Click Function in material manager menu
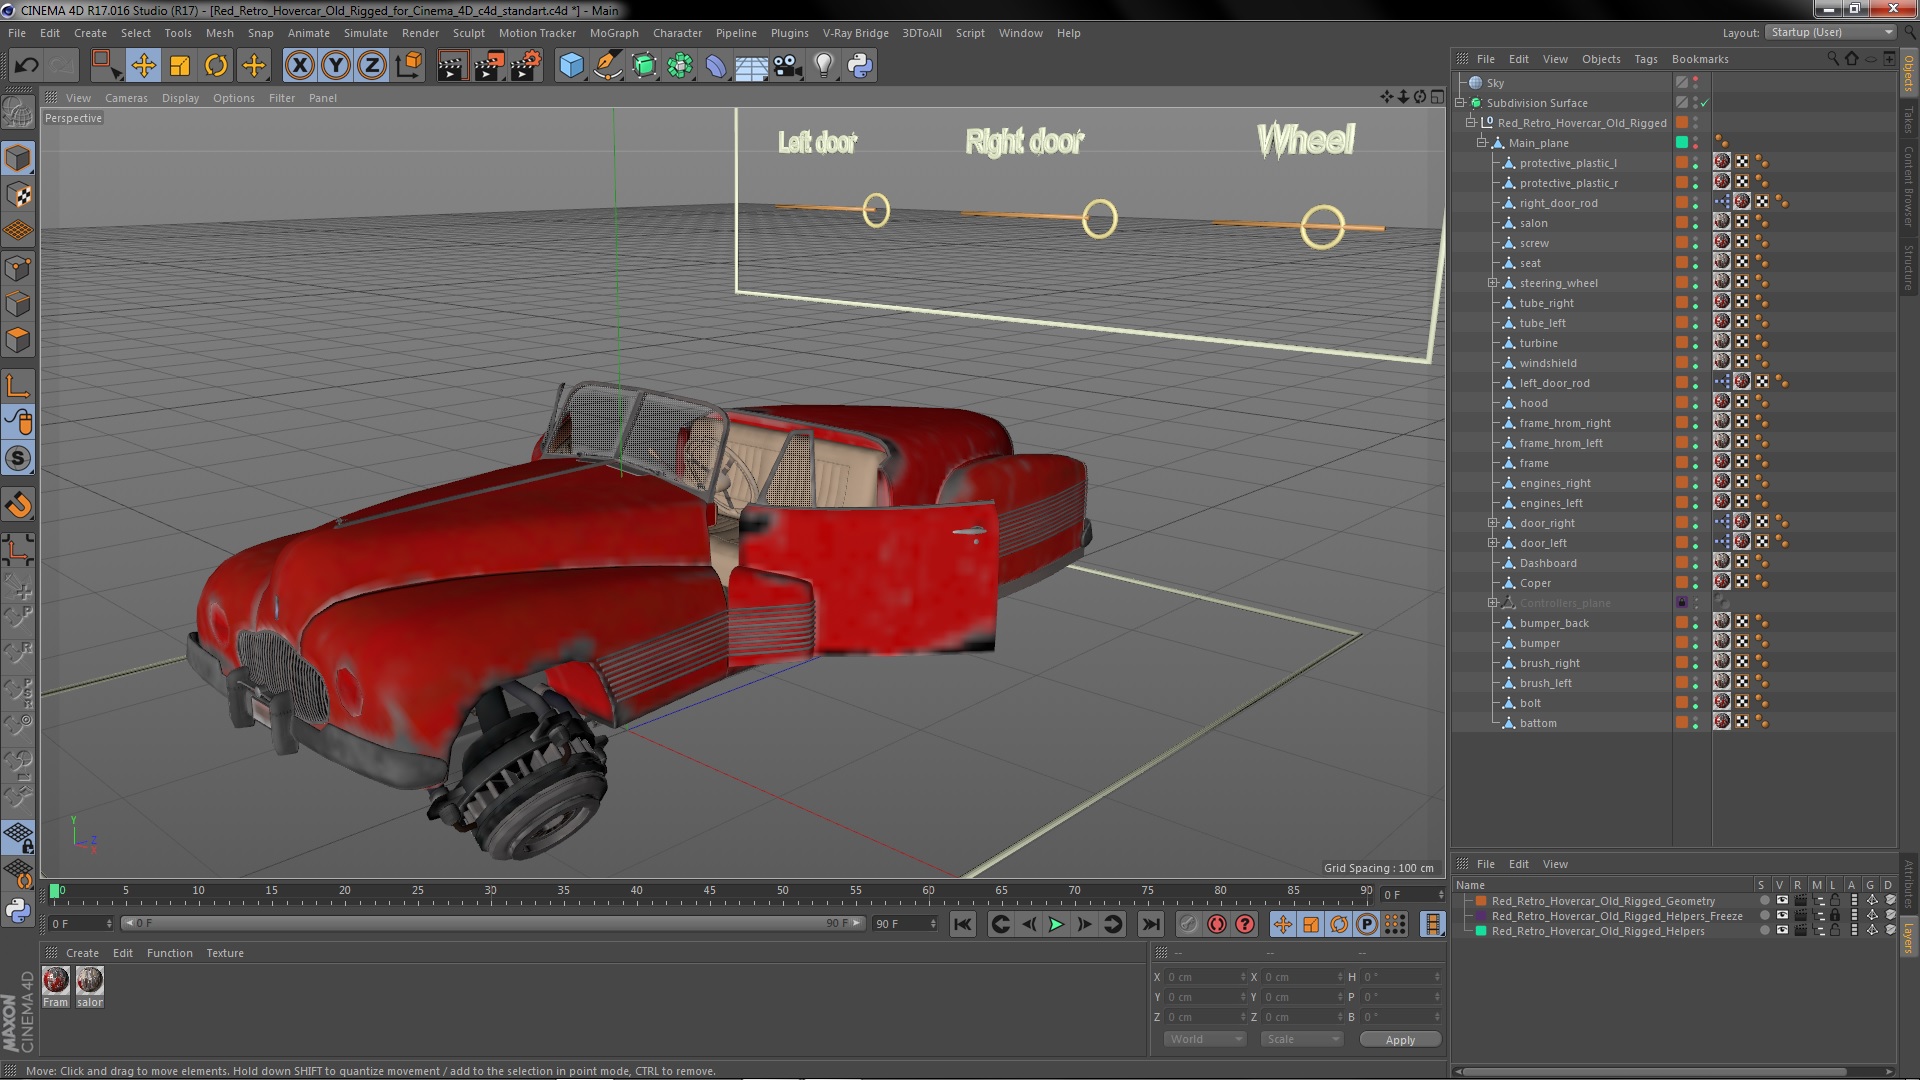This screenshot has width=1920, height=1080. [x=170, y=953]
